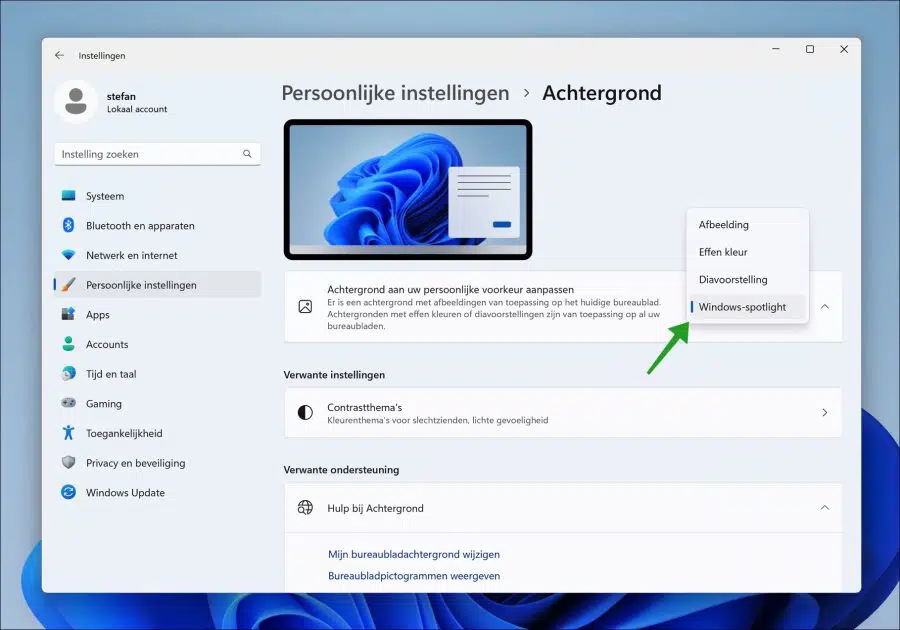The width and height of the screenshot is (900, 630).
Task: Click the Windows Update sync icon
Action: coord(68,492)
